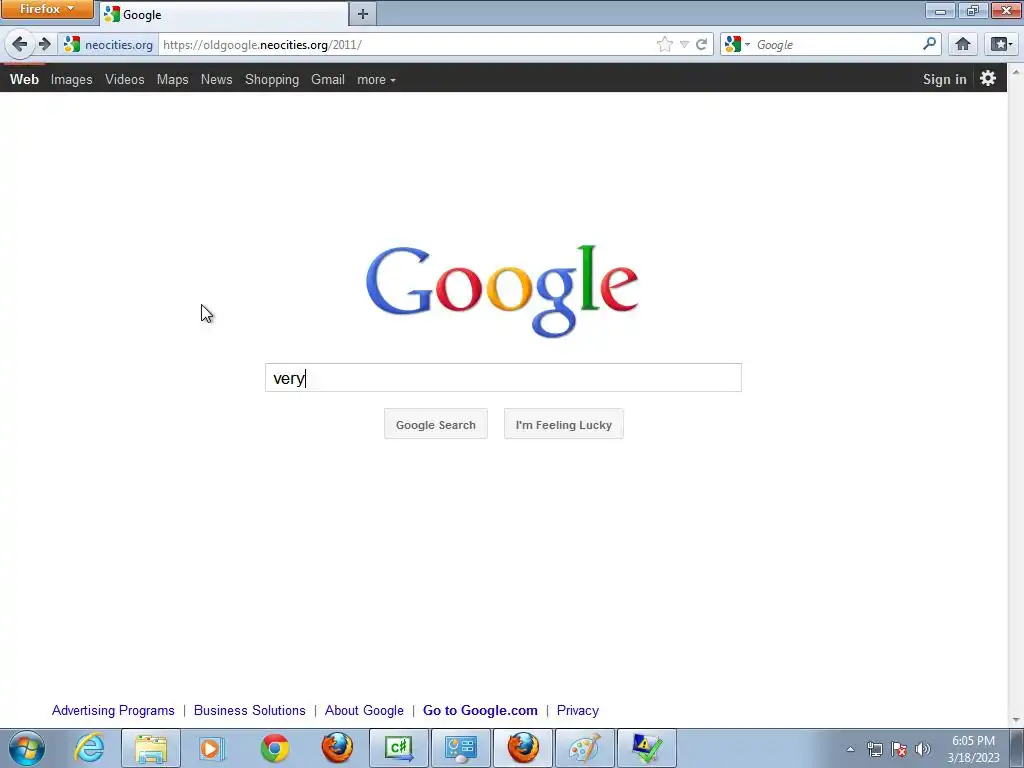Image resolution: width=1024 pixels, height=768 pixels.
Task: Click the volume speaker tray icon
Action: [x=923, y=749]
